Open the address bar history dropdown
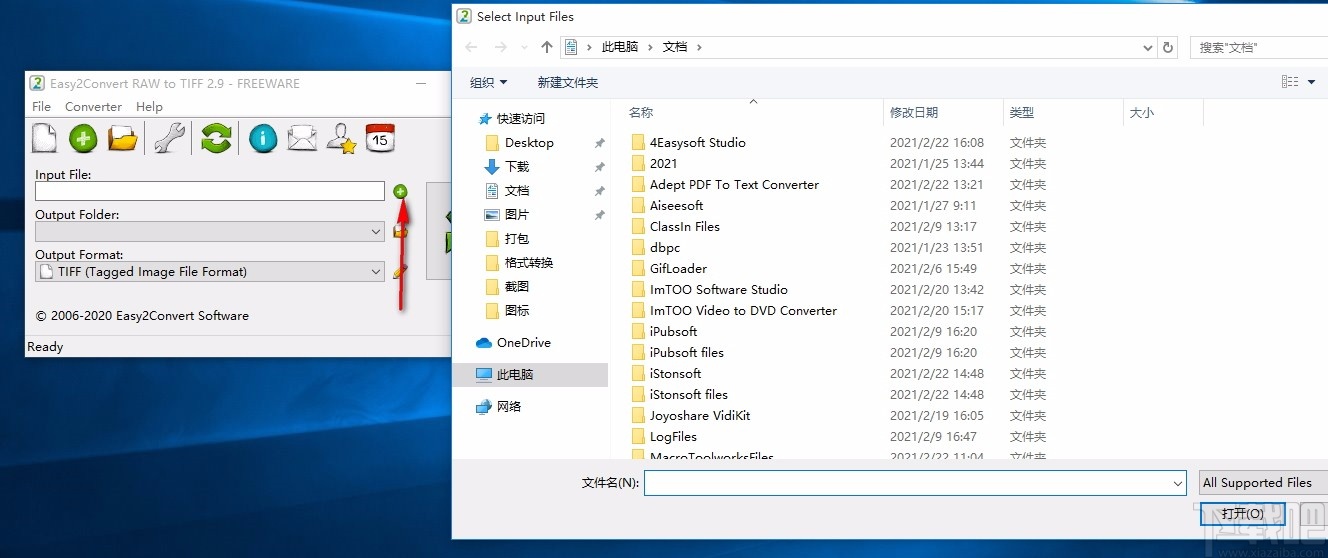This screenshot has height=558, width=1328. pos(1147,47)
